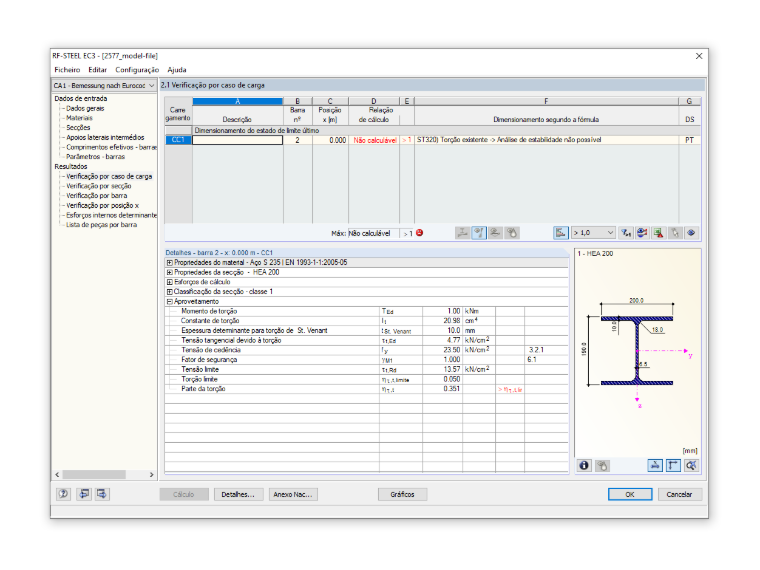Screen dimensions: 760x570
Task: Expand Esforços de cálculo row
Action: pos(170,282)
